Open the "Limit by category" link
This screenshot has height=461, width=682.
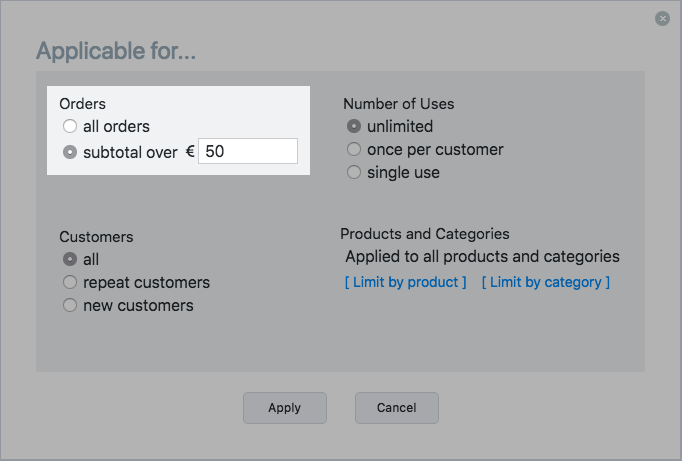545,282
